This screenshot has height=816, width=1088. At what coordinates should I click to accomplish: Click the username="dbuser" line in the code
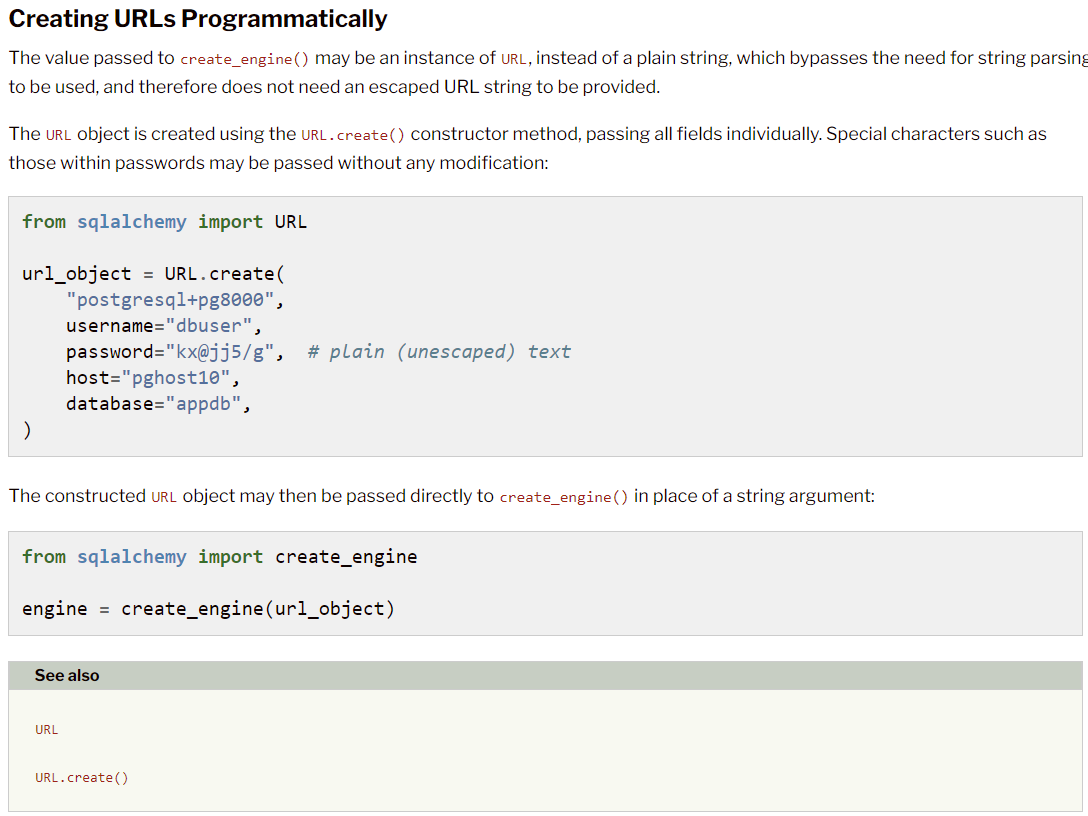(x=164, y=326)
